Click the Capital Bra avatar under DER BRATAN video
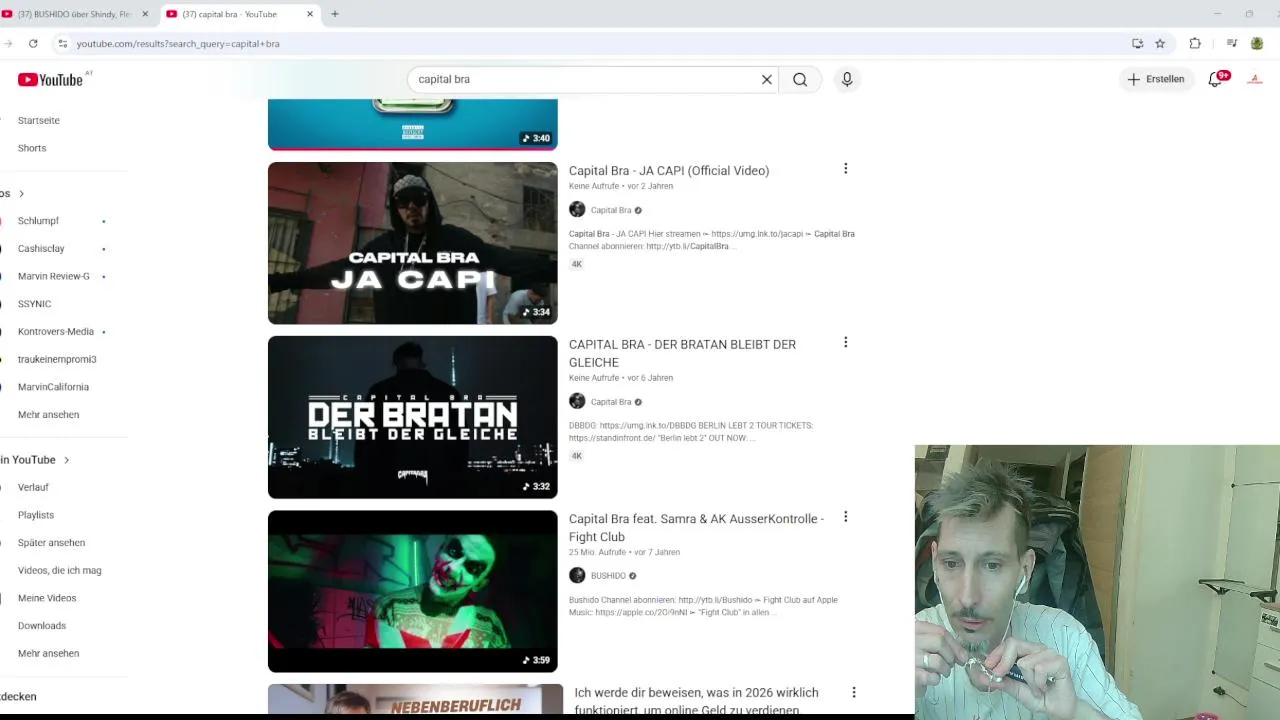 point(577,401)
